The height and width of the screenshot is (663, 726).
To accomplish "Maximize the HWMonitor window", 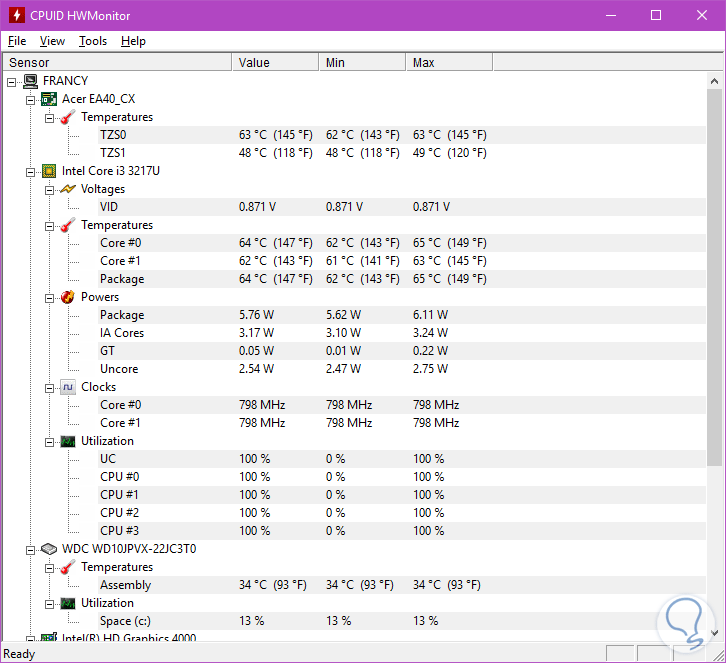I will point(656,15).
